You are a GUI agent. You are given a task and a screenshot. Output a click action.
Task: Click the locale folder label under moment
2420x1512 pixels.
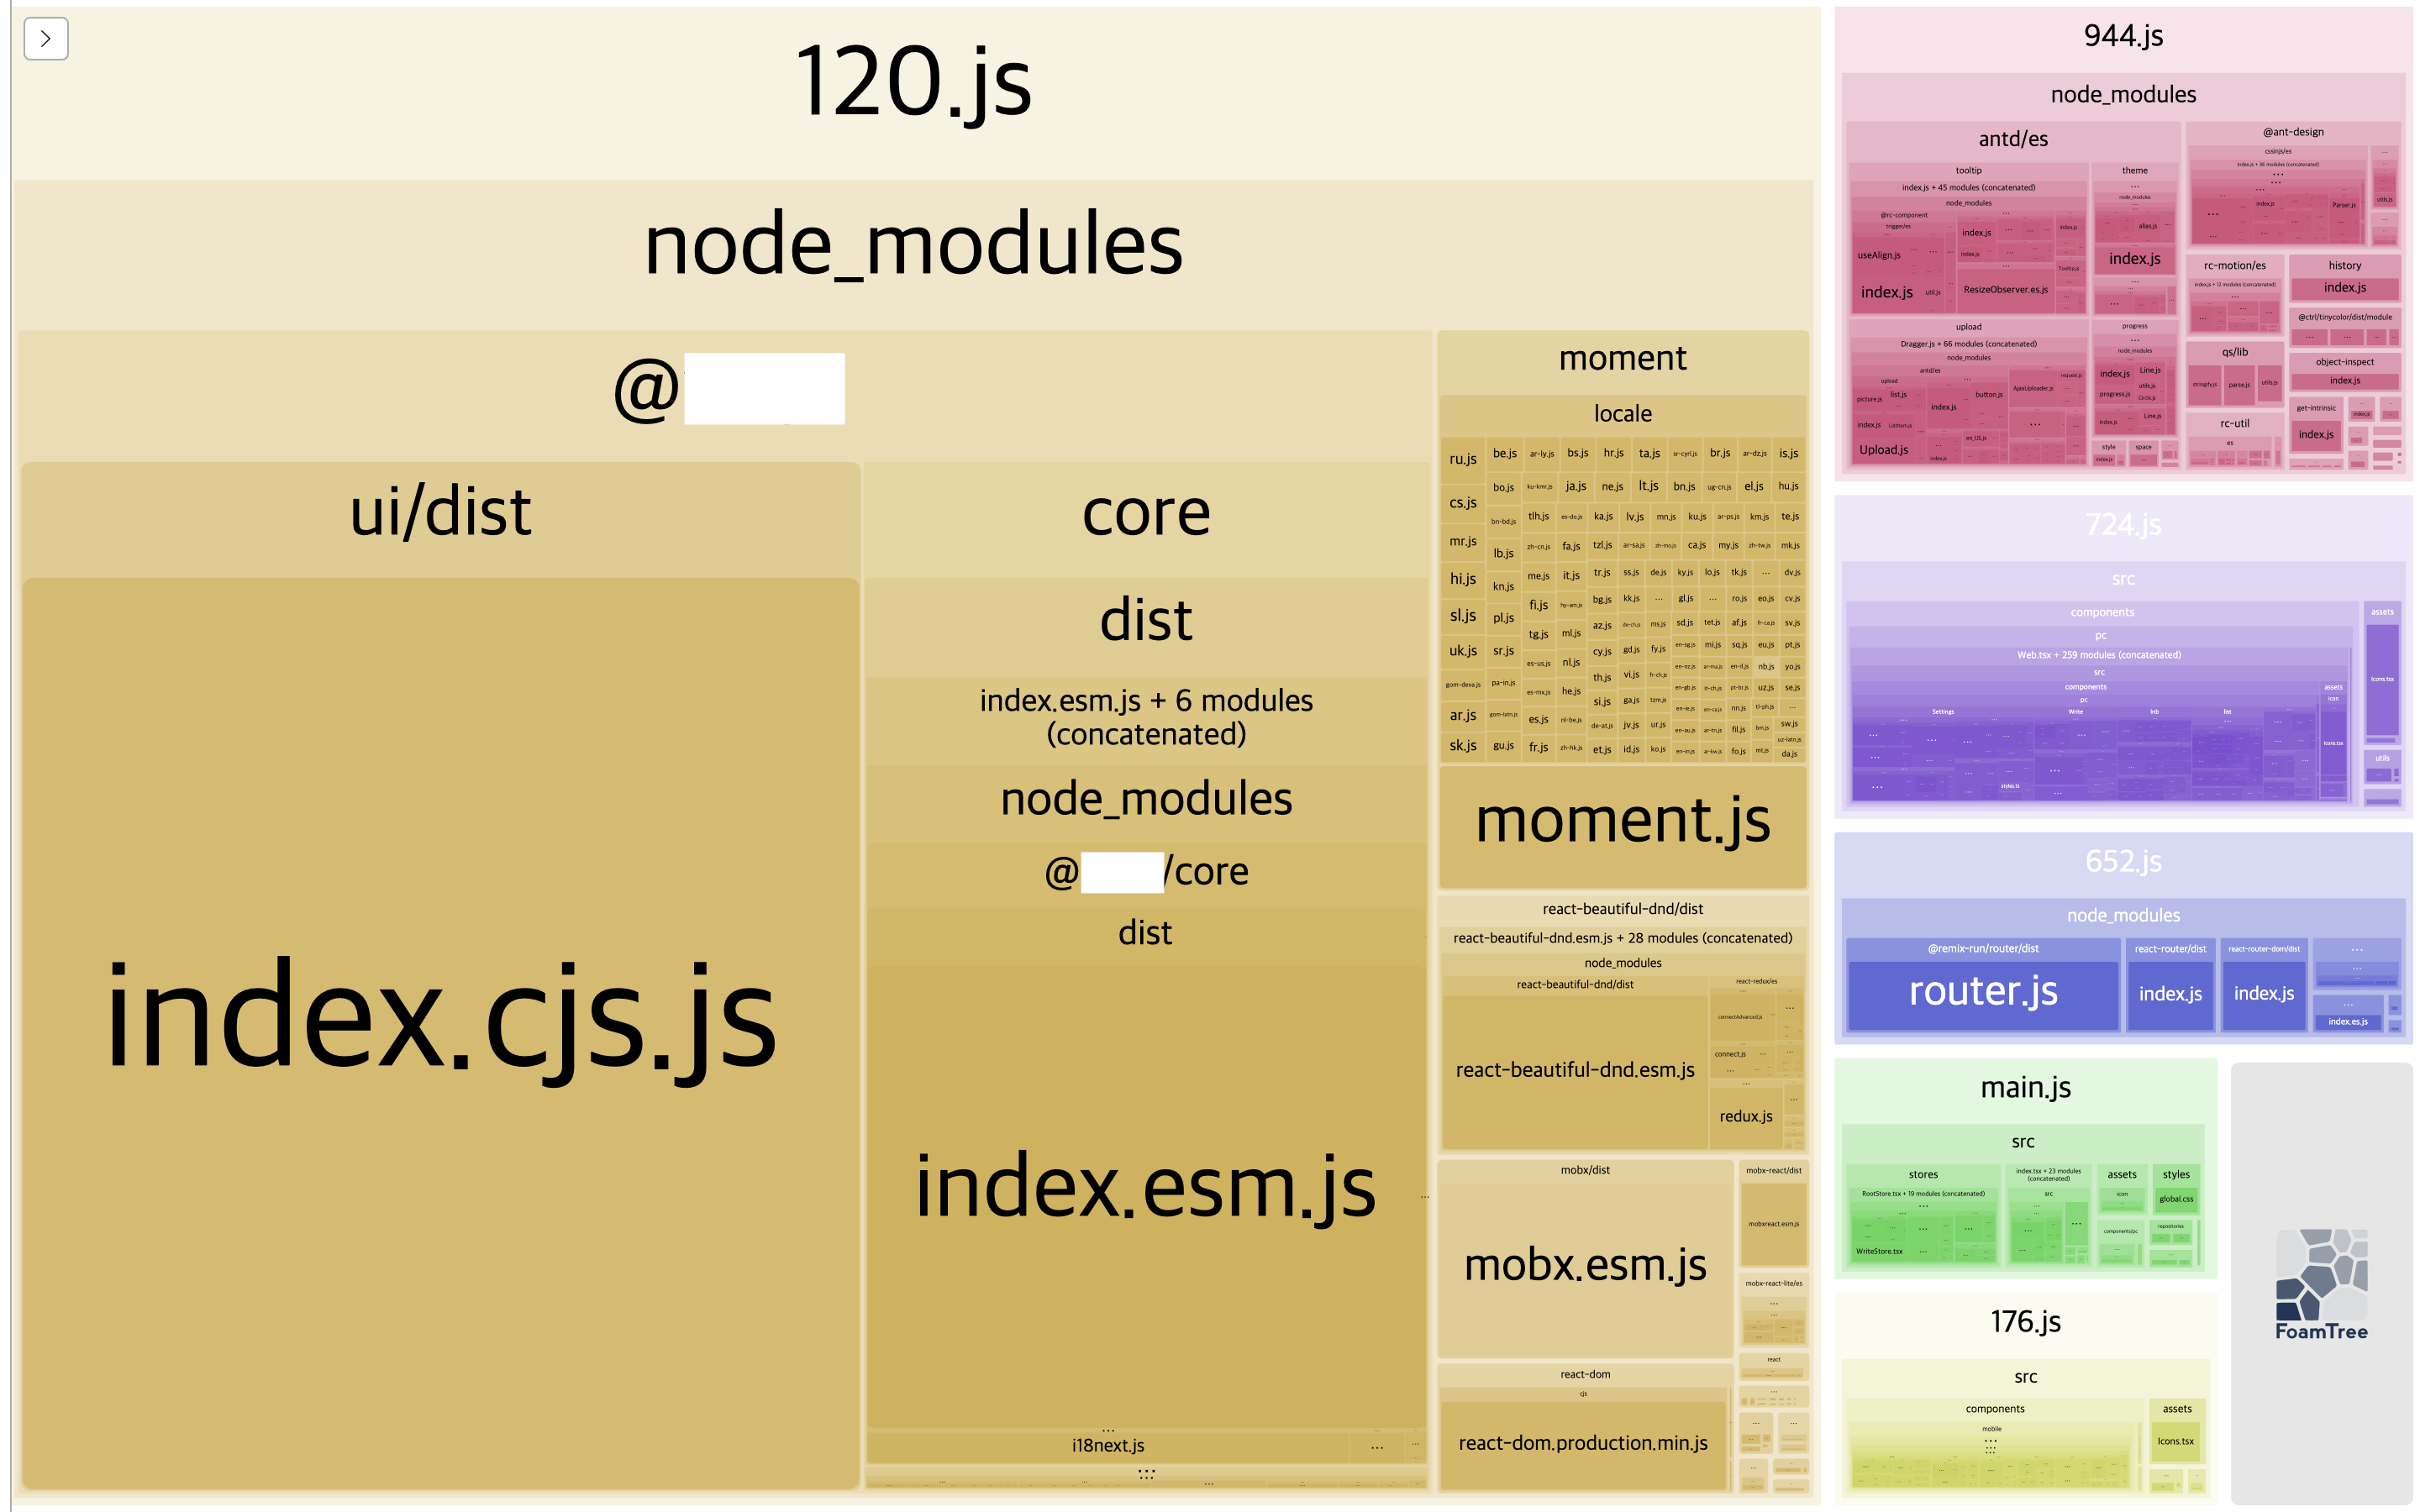pyautogui.click(x=1622, y=414)
